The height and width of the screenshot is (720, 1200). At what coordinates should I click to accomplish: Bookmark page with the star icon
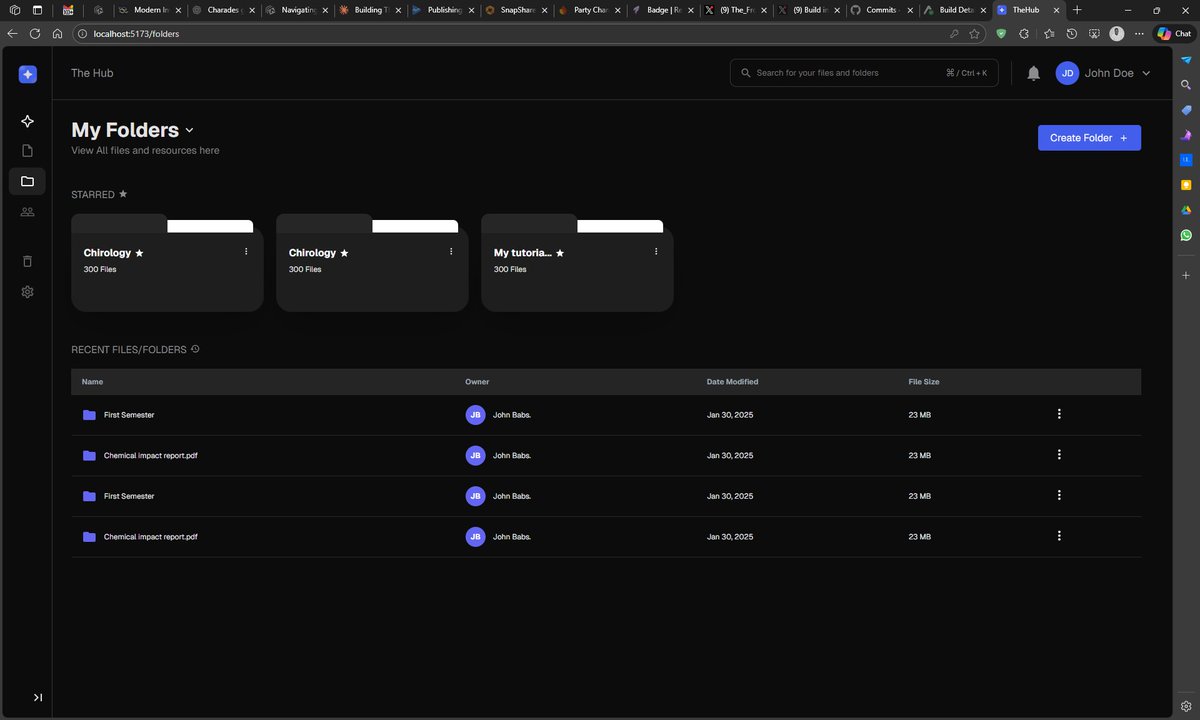(x=974, y=33)
